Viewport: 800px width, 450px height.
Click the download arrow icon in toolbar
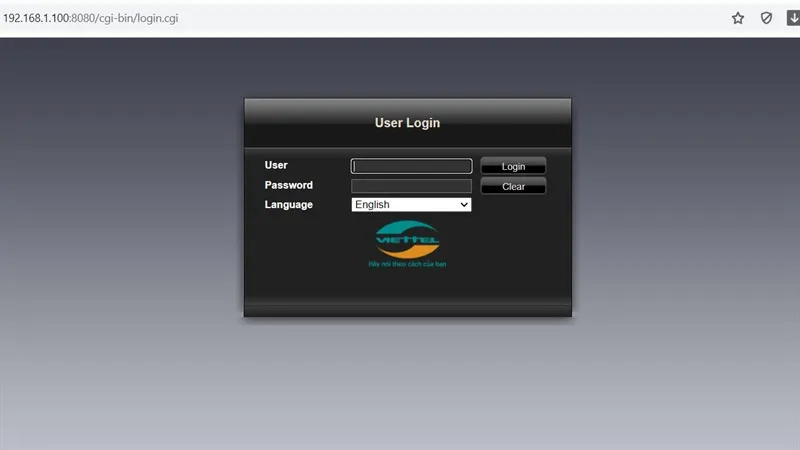coord(792,18)
